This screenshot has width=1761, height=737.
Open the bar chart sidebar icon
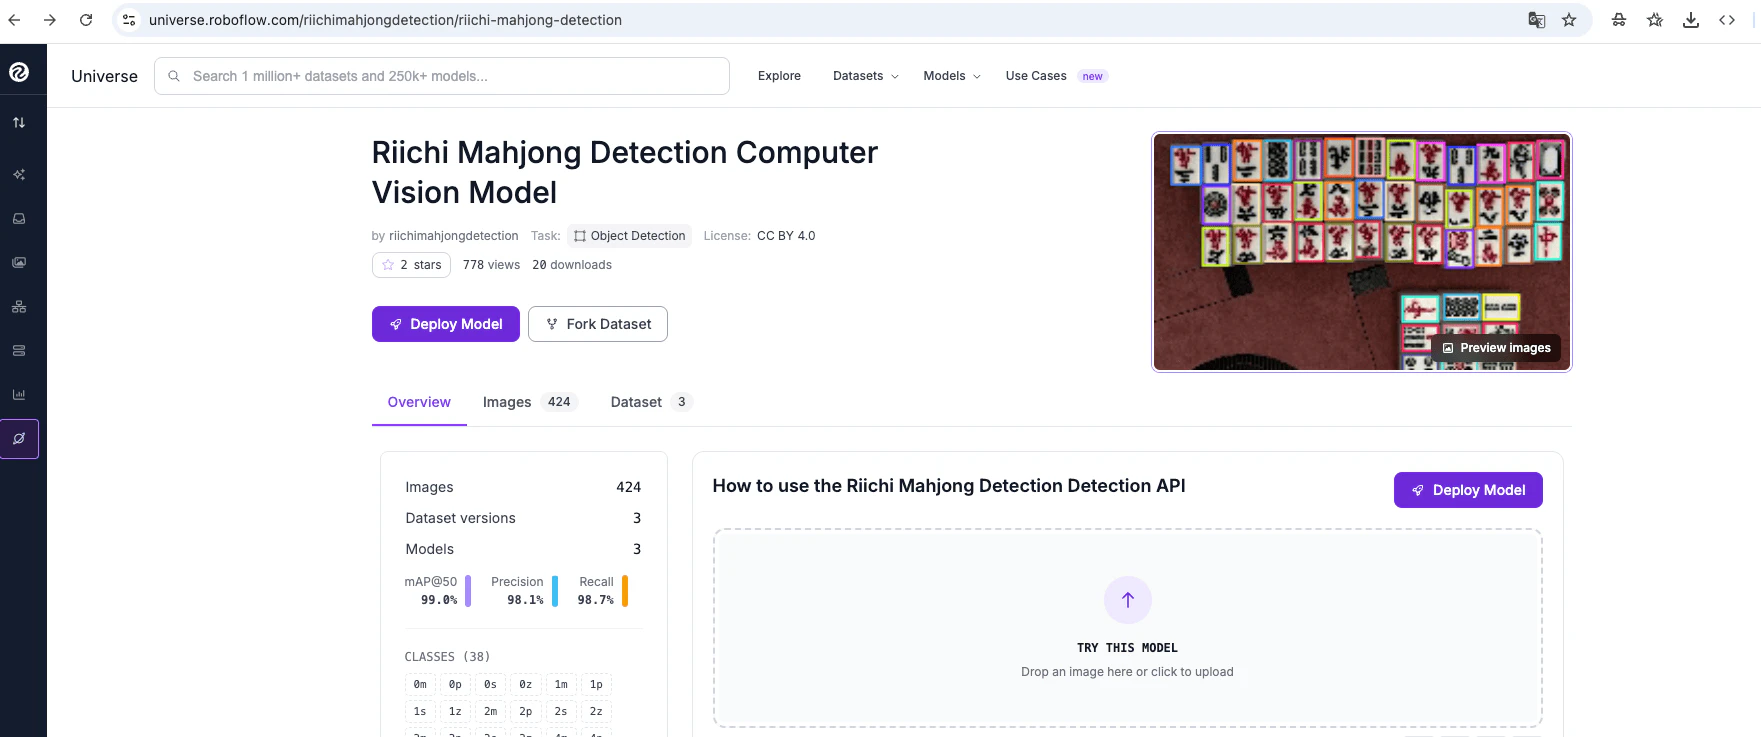point(19,395)
